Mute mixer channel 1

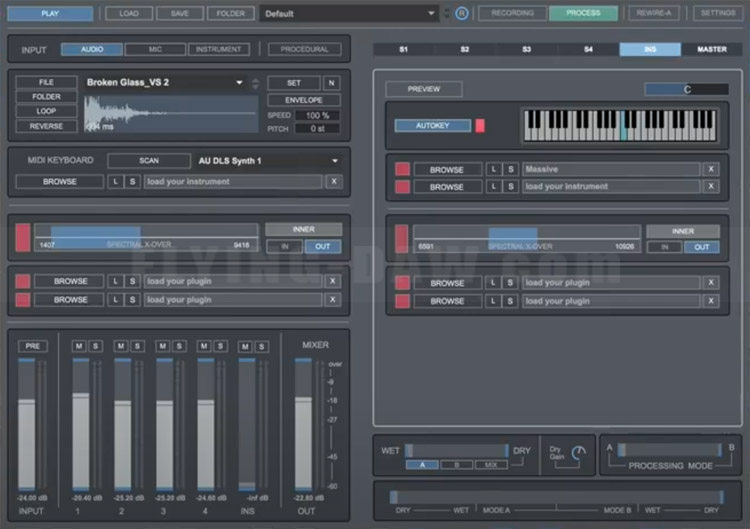coord(79,346)
